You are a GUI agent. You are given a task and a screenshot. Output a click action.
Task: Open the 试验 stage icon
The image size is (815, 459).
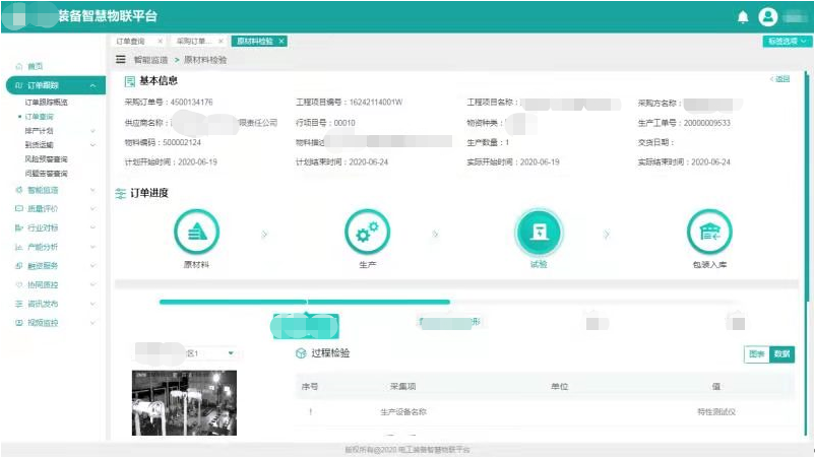[539, 232]
